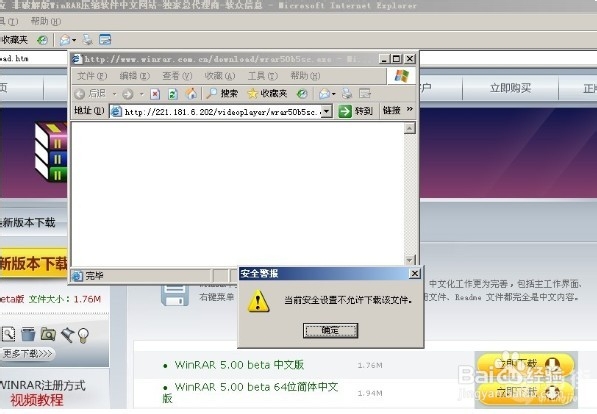Click 视频教程 link in sidebar
The image size is (597, 414).
coord(37,400)
